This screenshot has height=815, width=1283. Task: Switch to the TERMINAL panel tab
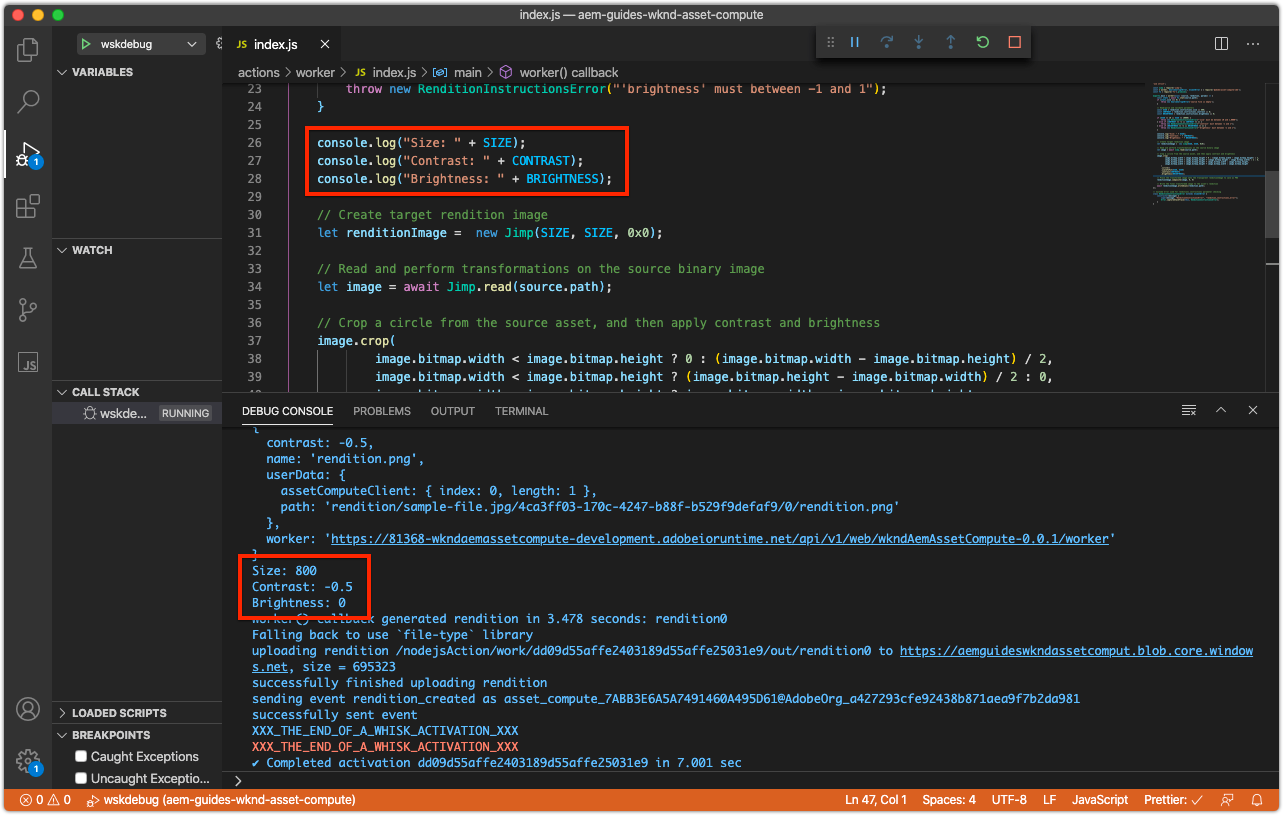[x=521, y=411]
